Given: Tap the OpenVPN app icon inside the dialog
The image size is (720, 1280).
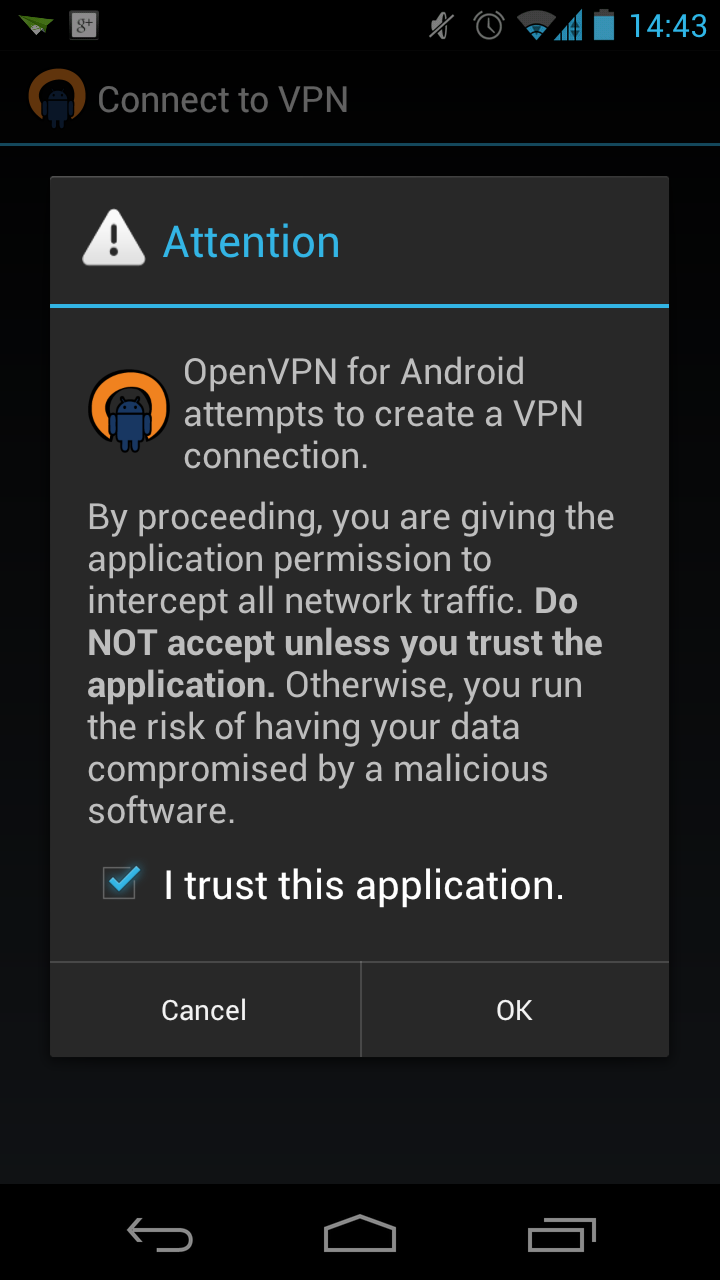Looking at the screenshot, I should pyautogui.click(x=128, y=411).
